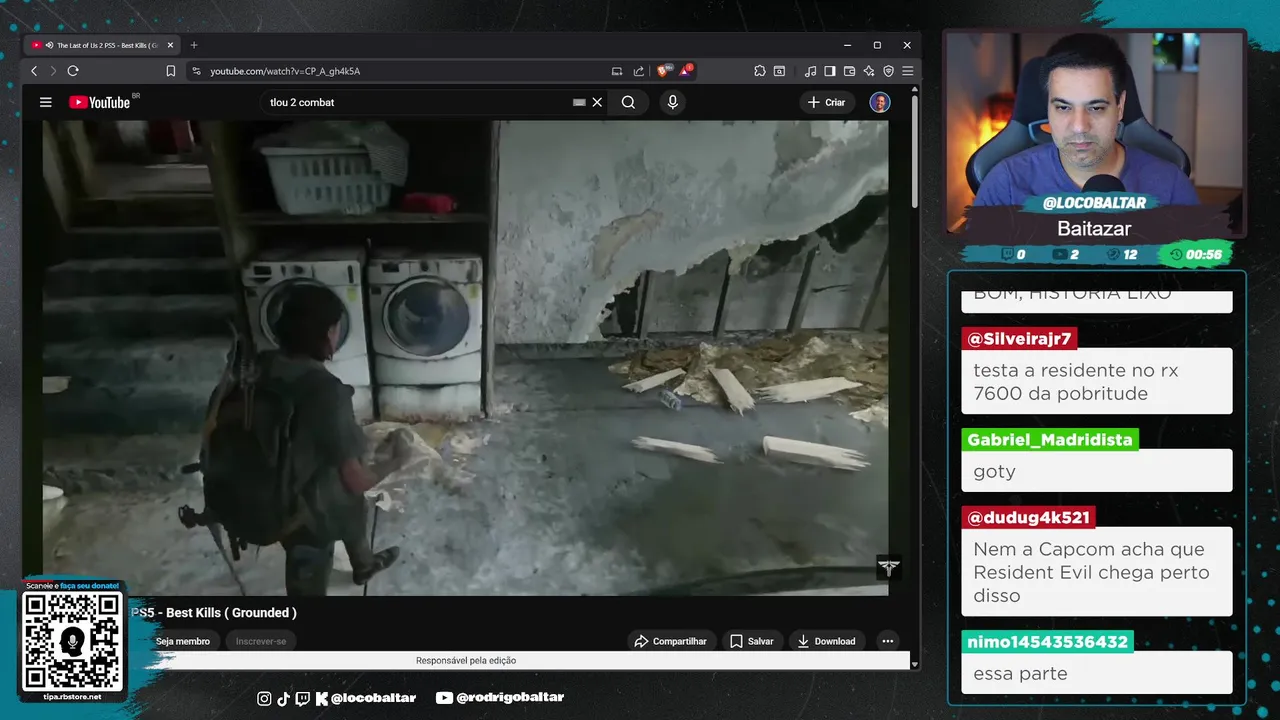This screenshot has height=720, width=1280.
Task: Click the page vertical scrollbar thumb
Action: pyautogui.click(x=914, y=150)
